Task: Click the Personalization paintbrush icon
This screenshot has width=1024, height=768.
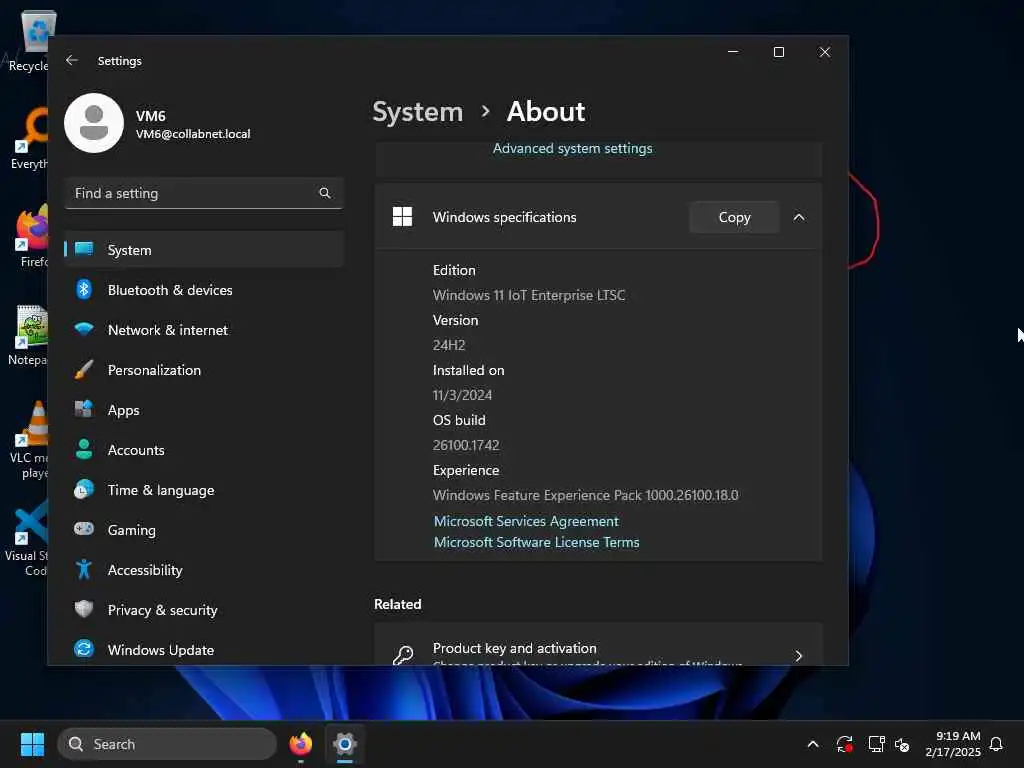Action: [x=84, y=370]
